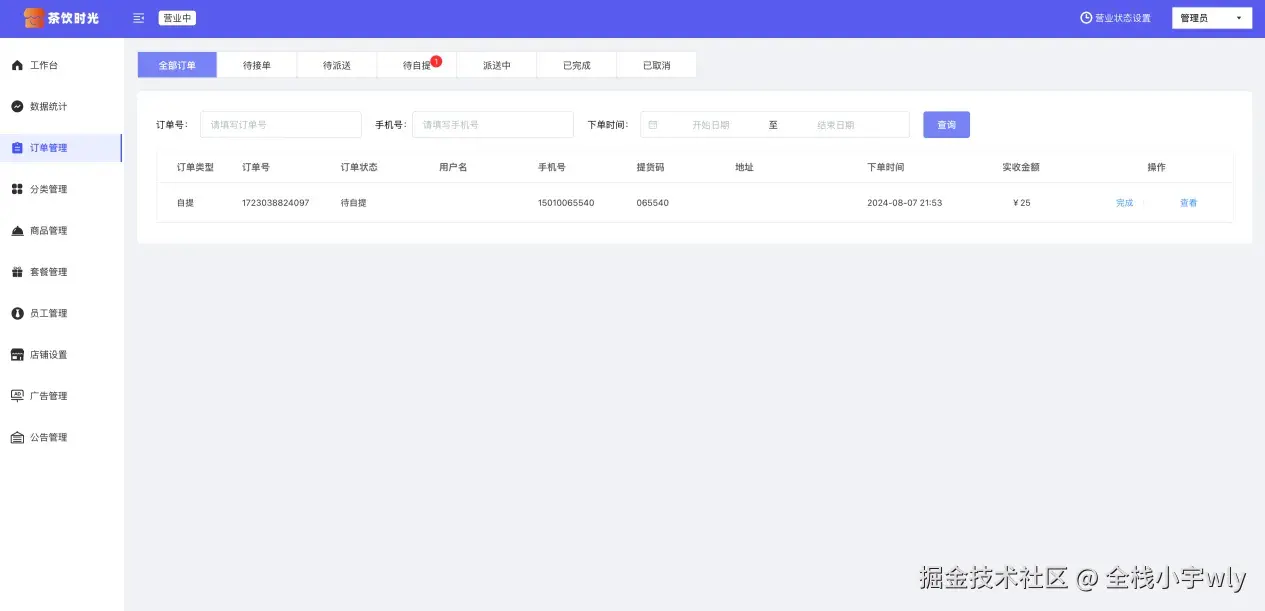Click the 查询 button
The image size is (1265, 611).
[946, 125]
